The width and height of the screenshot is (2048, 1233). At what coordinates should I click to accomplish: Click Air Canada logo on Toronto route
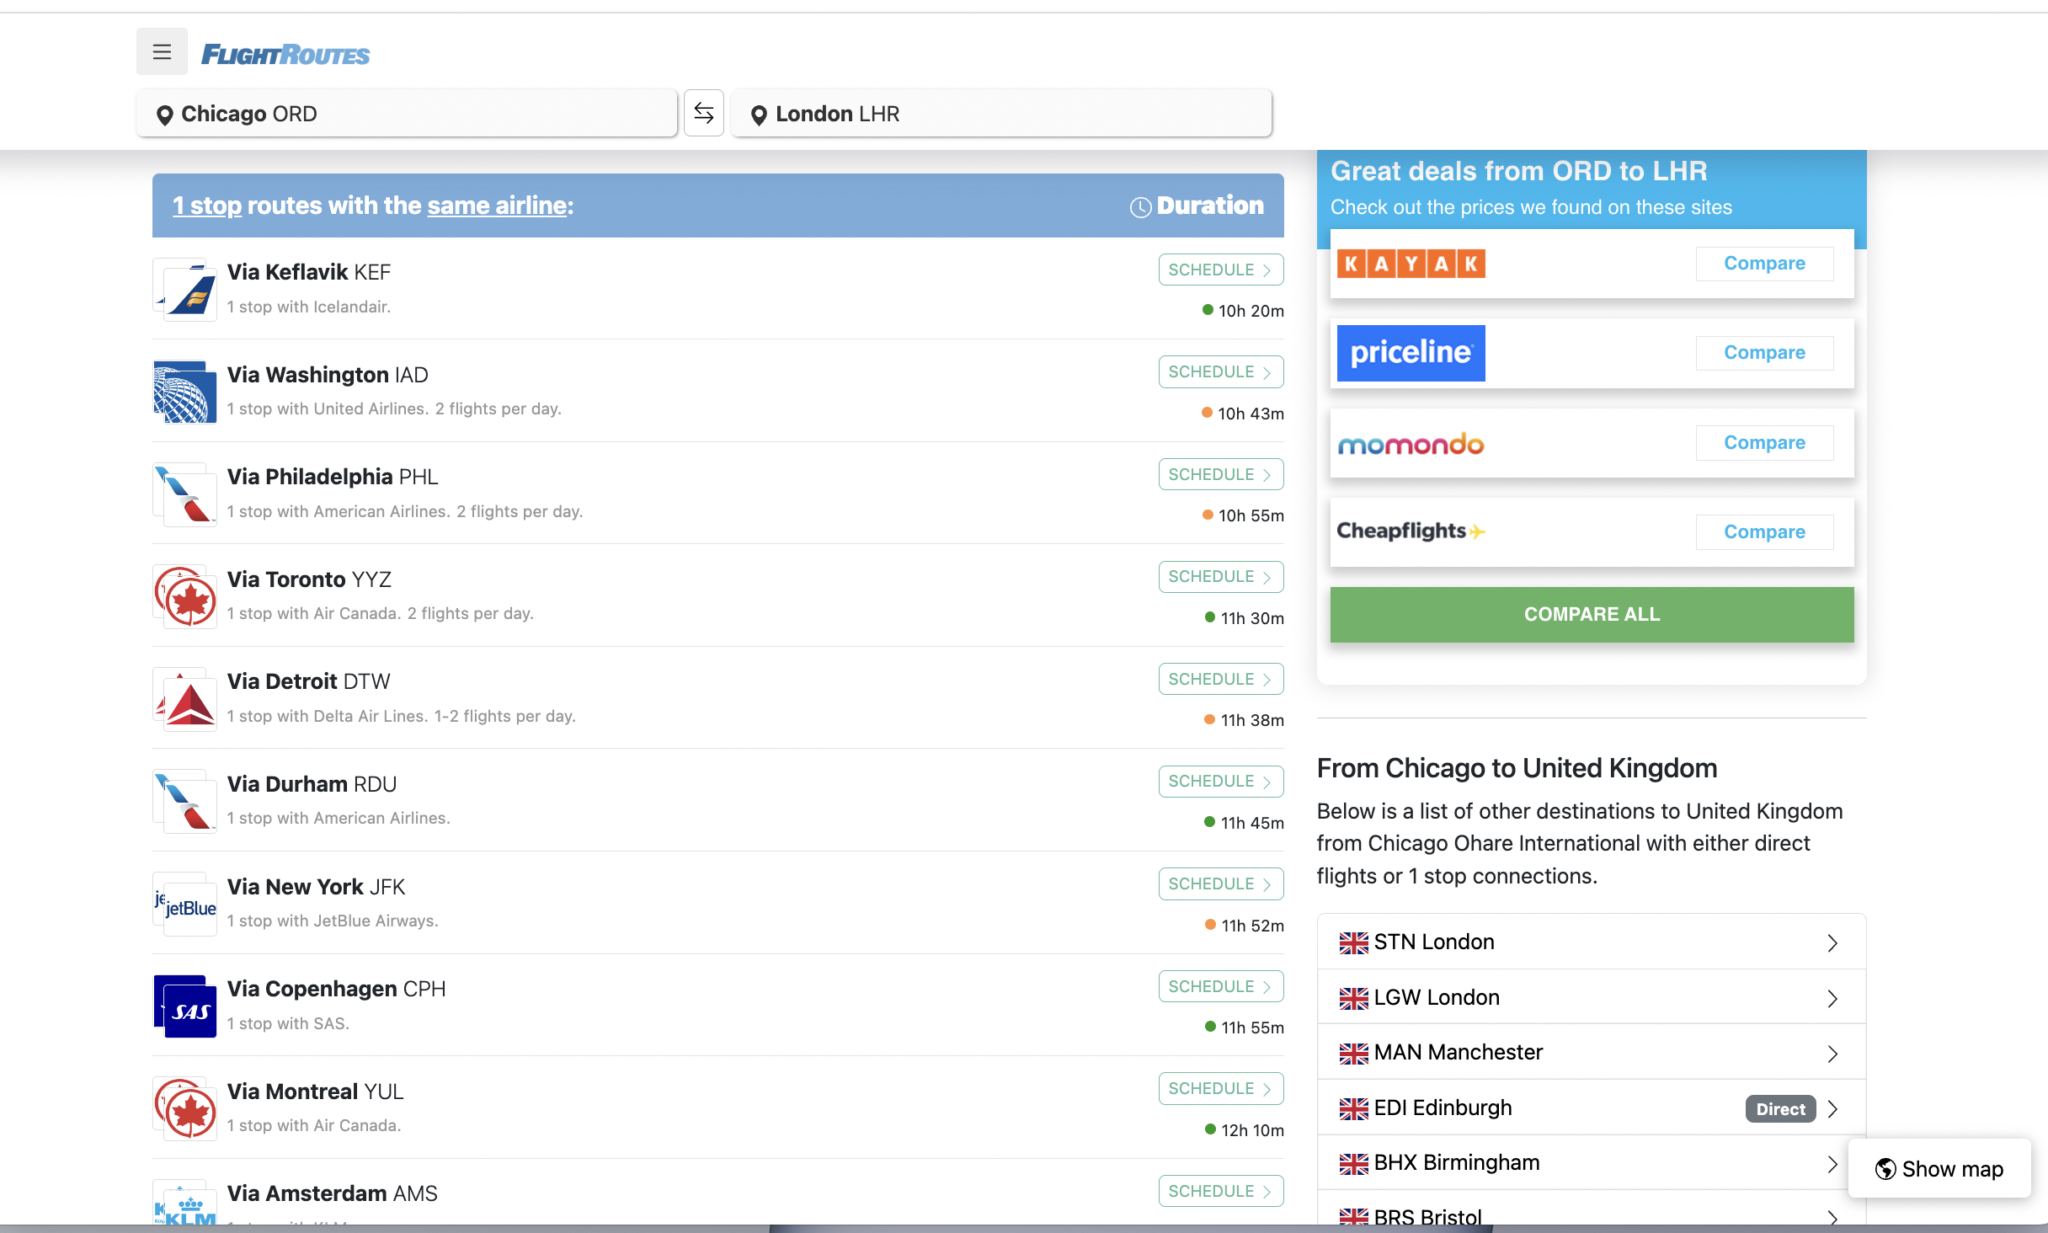click(x=185, y=597)
